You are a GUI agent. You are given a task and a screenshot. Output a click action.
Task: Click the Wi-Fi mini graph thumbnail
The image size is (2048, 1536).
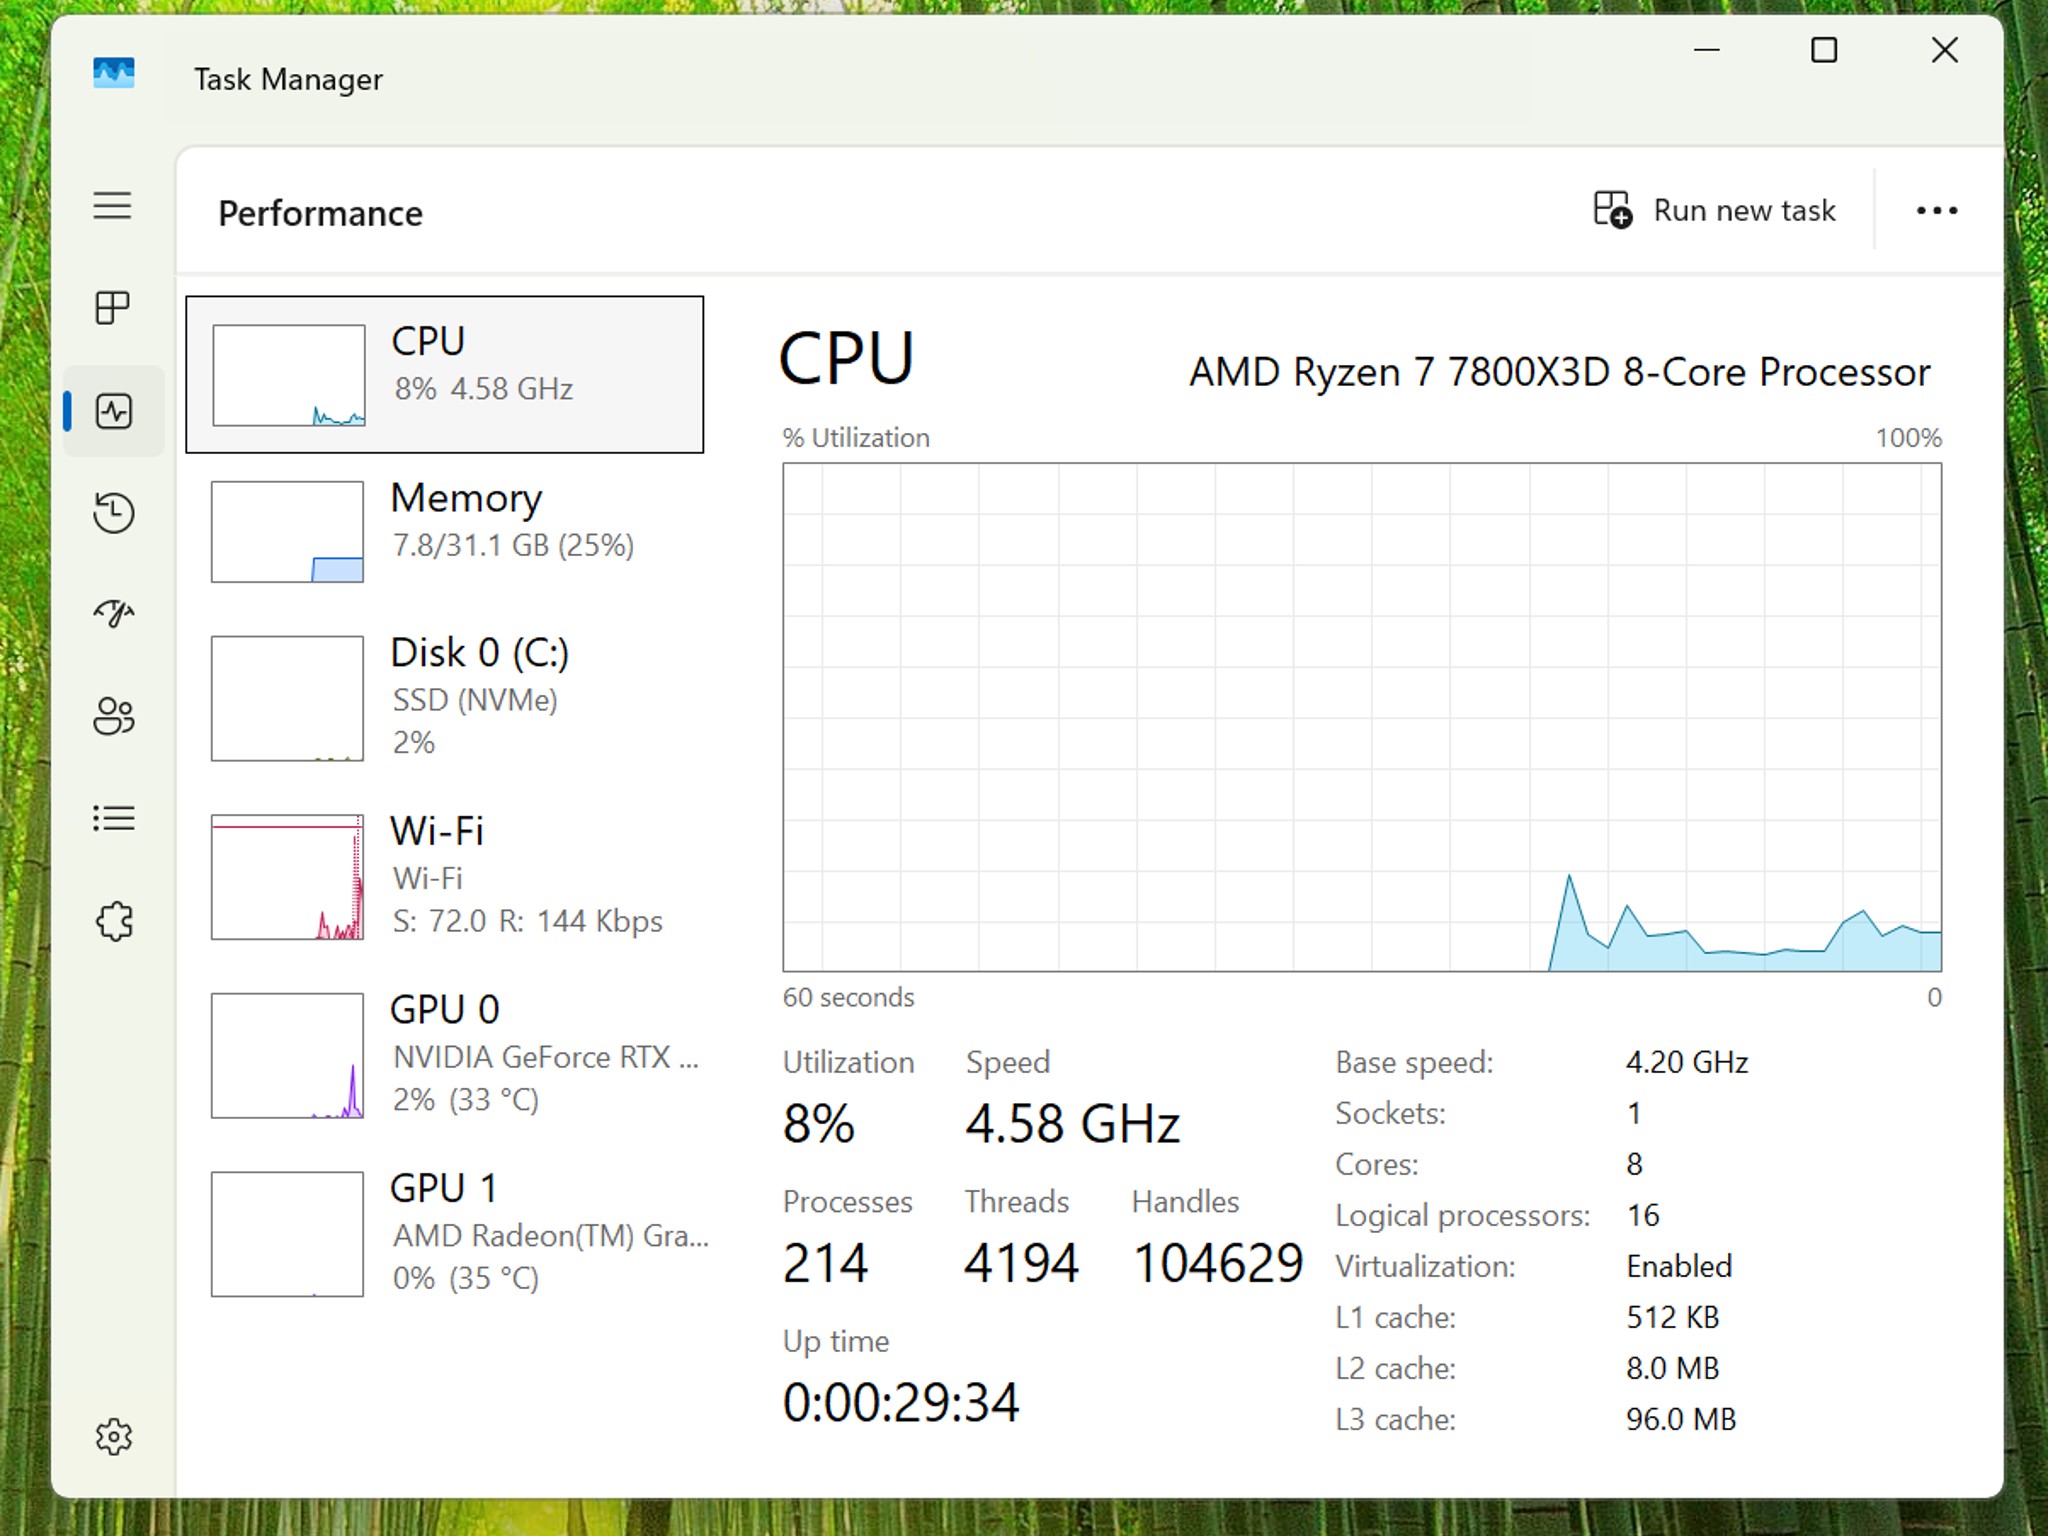pos(287,877)
